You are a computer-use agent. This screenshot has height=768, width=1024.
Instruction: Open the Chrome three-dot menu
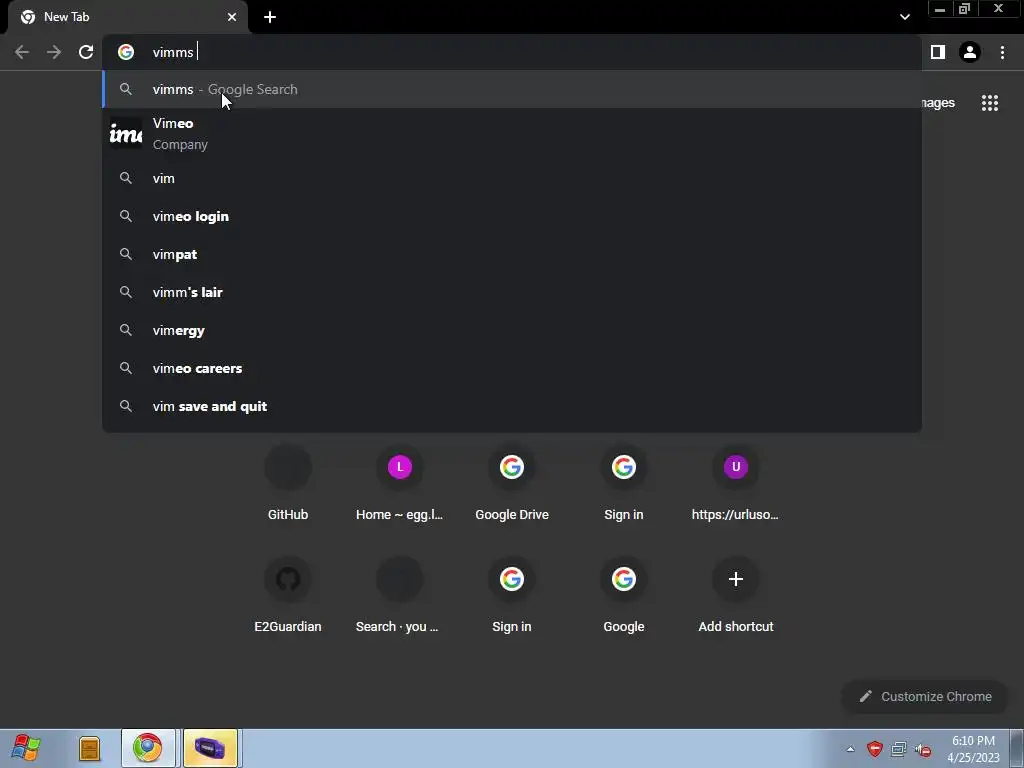(1002, 52)
